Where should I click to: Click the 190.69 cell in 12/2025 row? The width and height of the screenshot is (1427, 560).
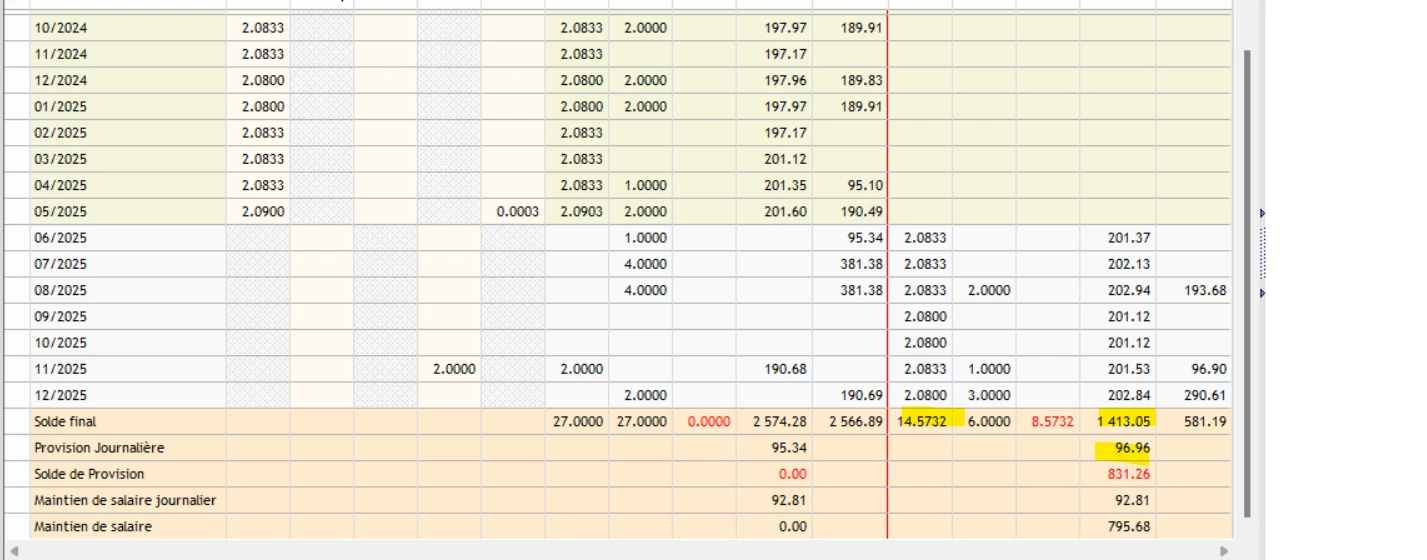pyautogui.click(x=850, y=395)
